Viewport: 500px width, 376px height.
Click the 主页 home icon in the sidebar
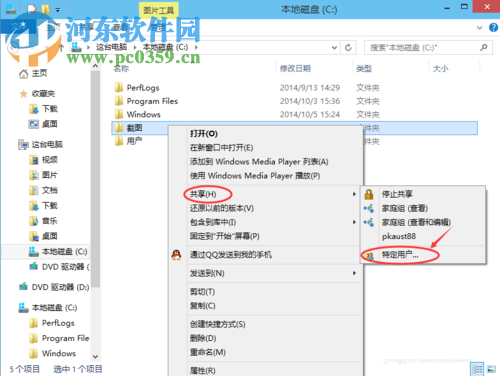click(x=23, y=74)
